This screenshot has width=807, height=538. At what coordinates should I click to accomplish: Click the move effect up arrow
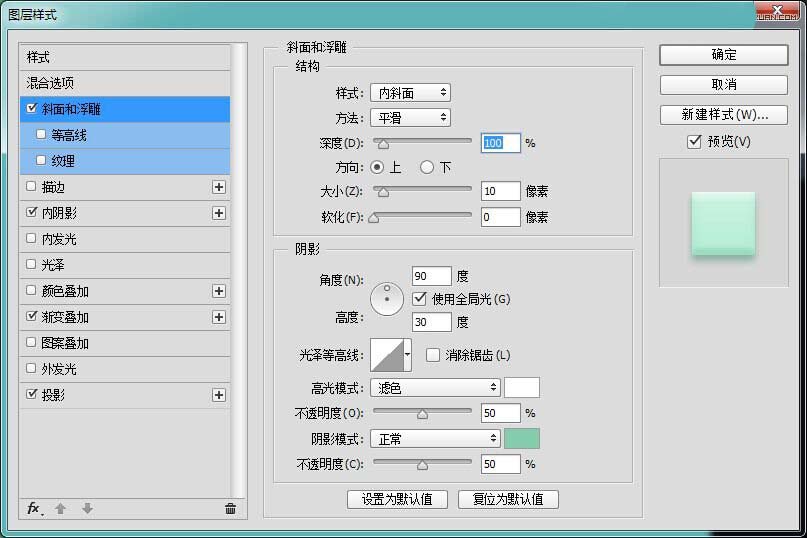coord(60,508)
